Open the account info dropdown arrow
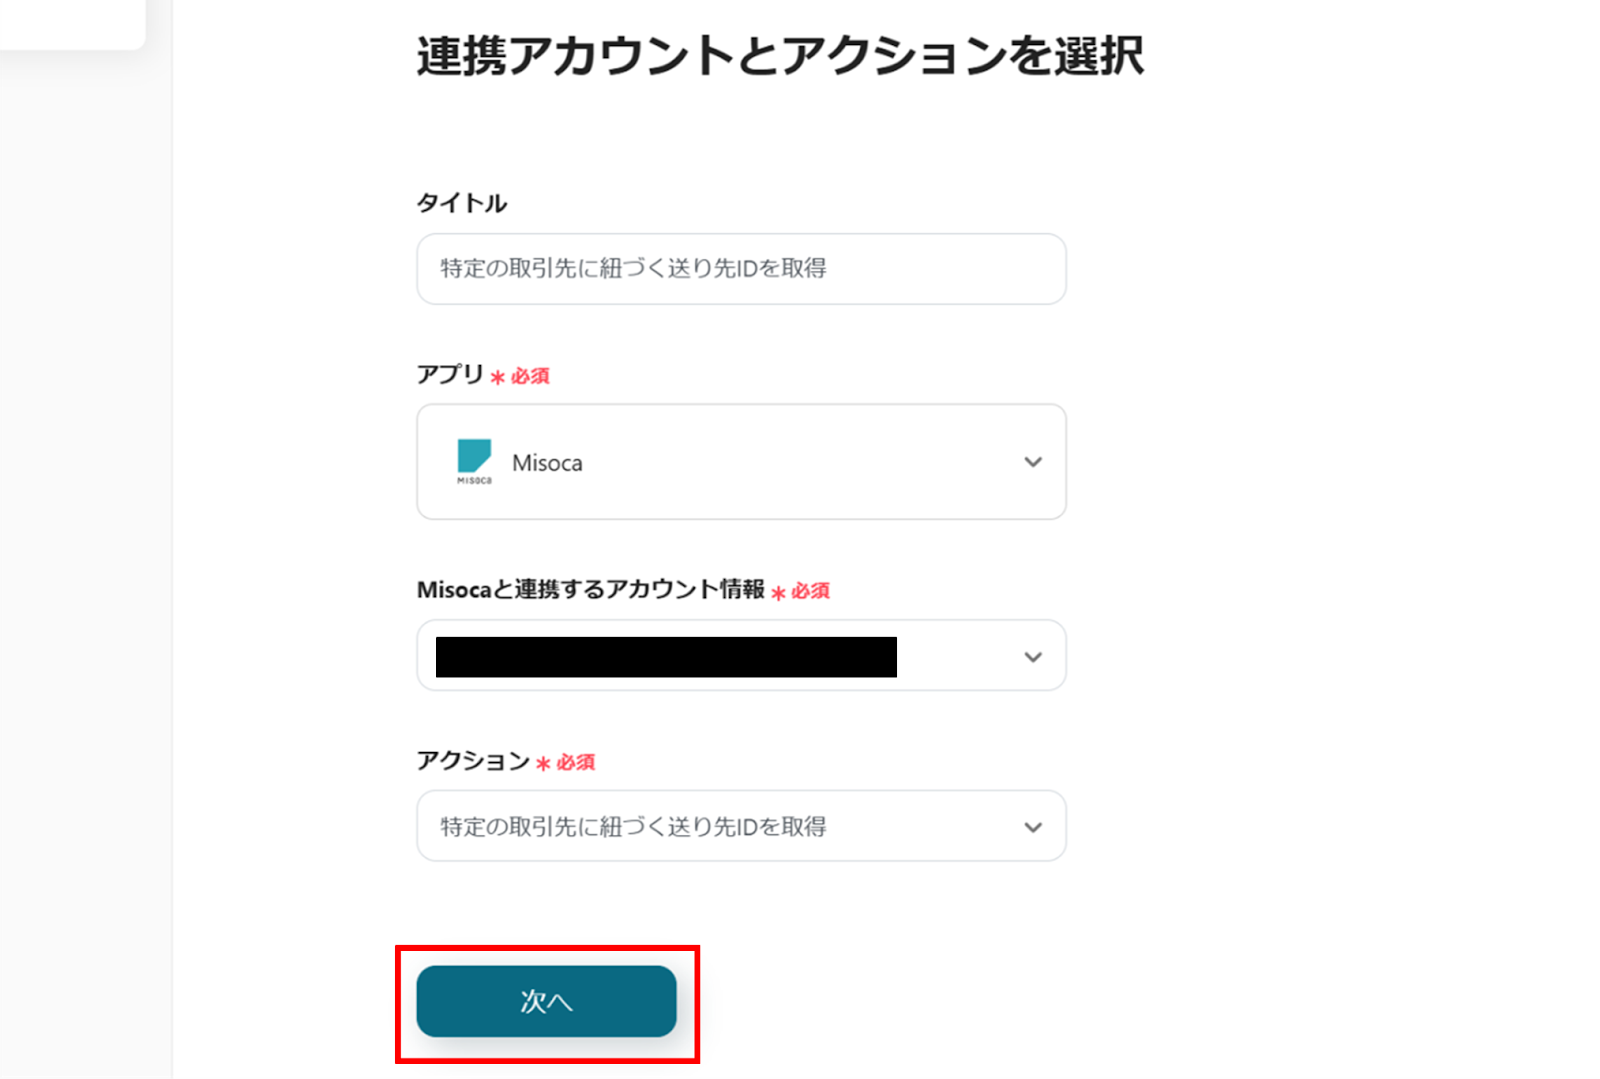This screenshot has height=1079, width=1600. tap(1033, 657)
